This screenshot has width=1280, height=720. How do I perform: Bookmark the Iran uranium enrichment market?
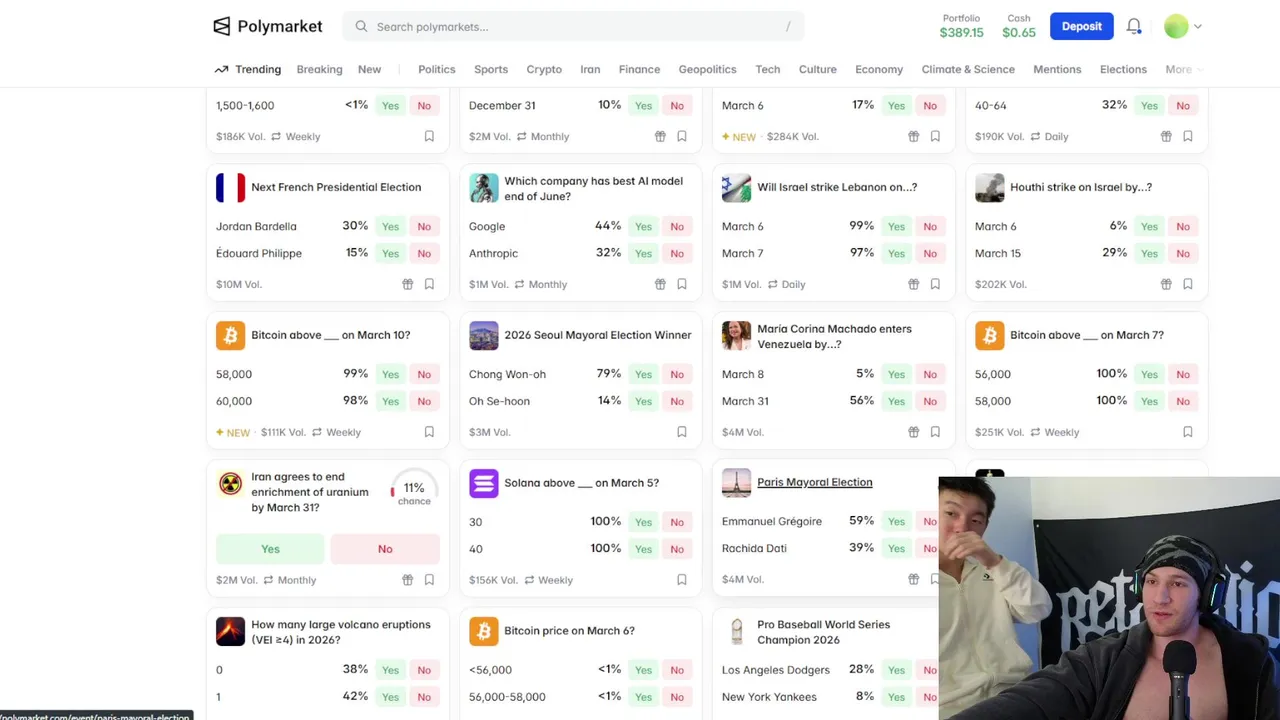coord(429,580)
